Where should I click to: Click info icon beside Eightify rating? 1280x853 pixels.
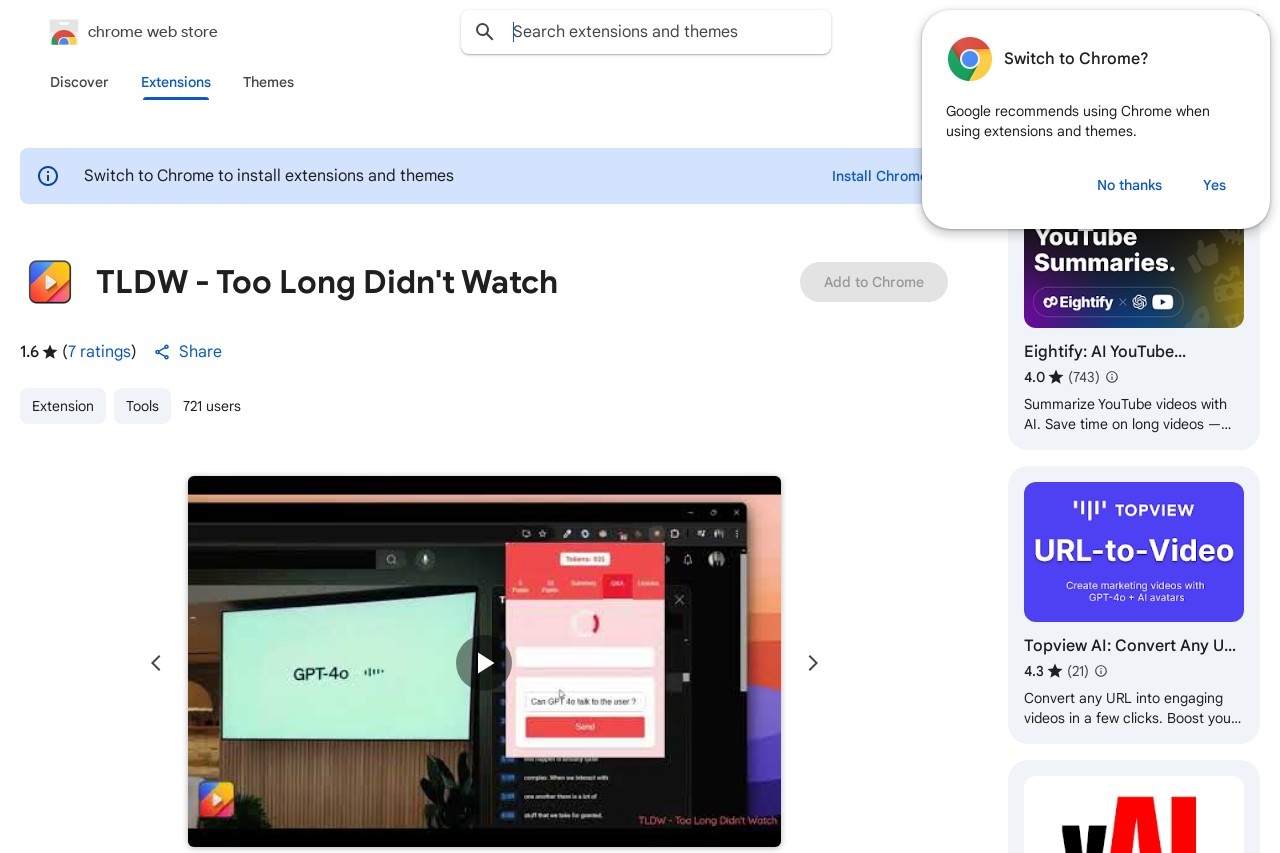point(1112,377)
